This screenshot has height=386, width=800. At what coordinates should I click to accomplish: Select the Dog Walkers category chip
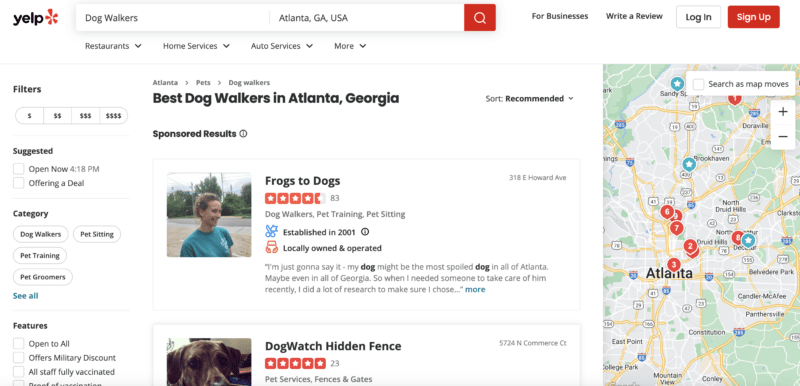tap(40, 235)
